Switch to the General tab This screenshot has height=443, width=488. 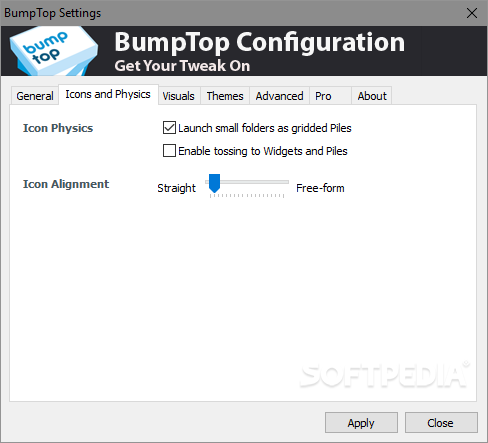35,96
